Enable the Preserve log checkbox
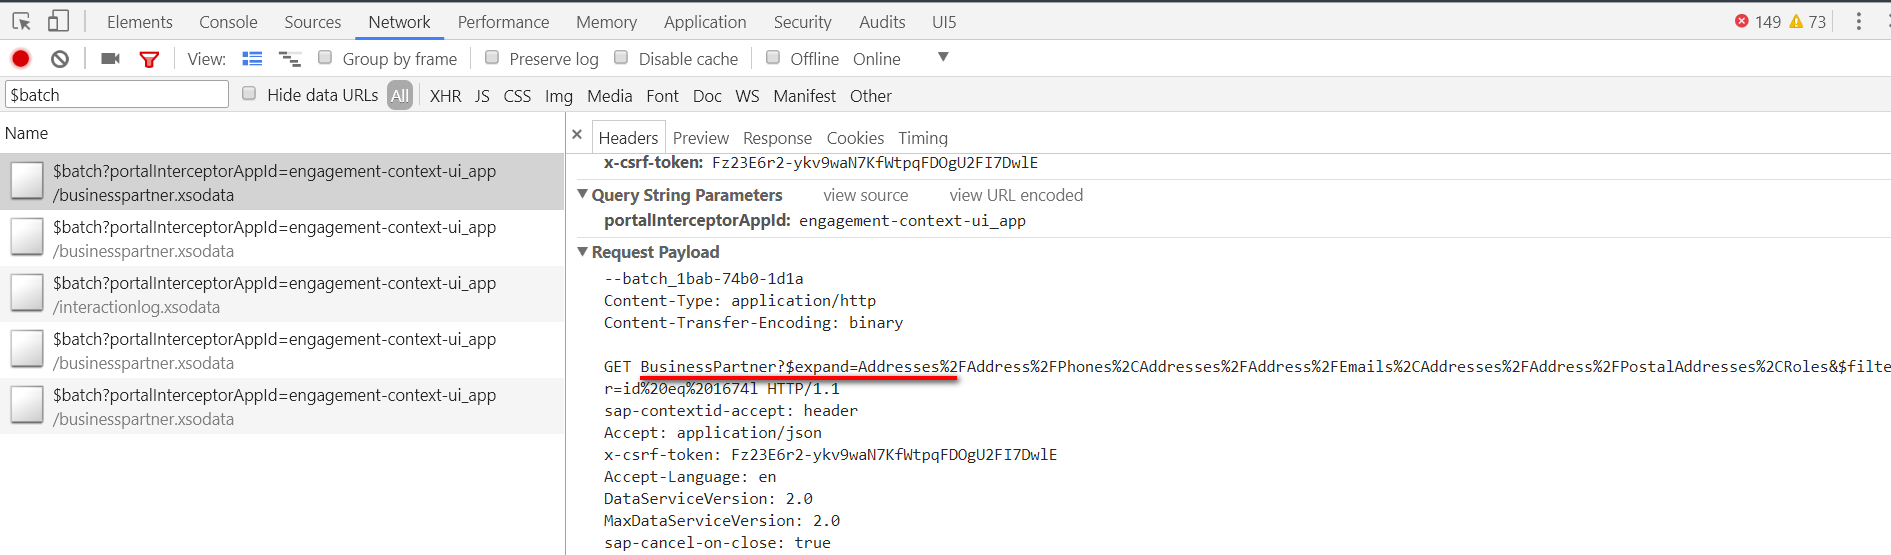Image resolution: width=1891 pixels, height=555 pixels. (492, 58)
